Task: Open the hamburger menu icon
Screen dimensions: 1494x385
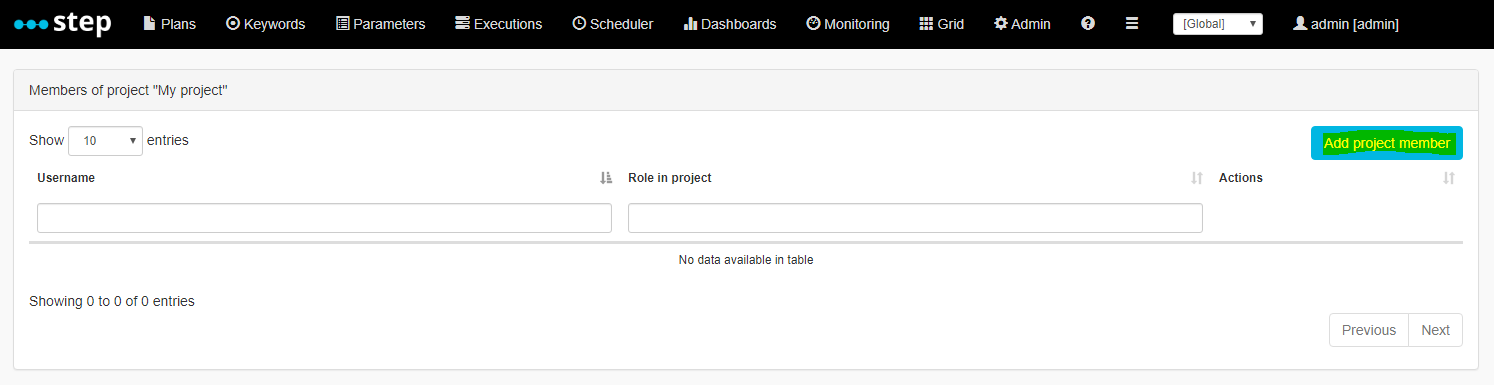Action: (1132, 23)
